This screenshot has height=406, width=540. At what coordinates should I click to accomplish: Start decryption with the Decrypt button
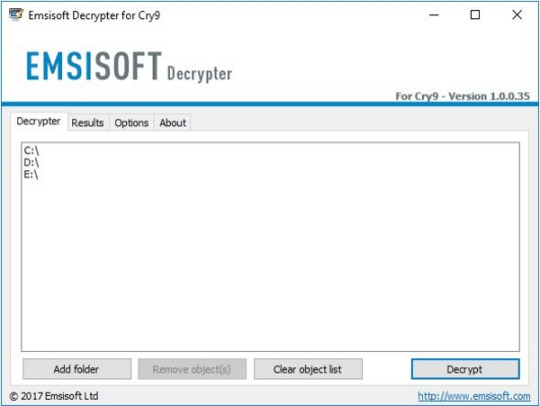coord(465,369)
